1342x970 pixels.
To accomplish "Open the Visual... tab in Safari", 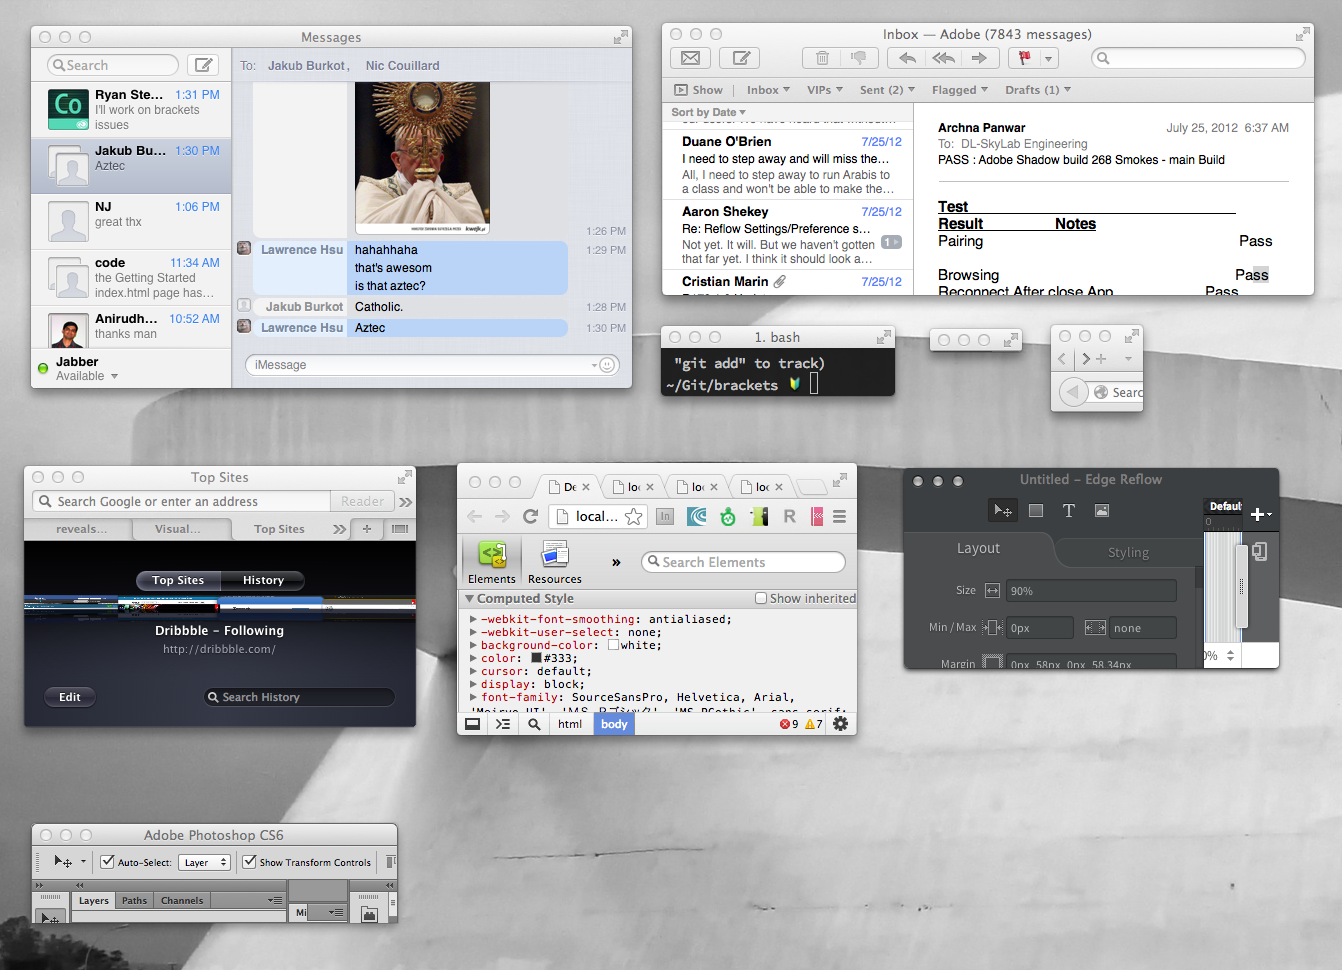I will point(178,529).
